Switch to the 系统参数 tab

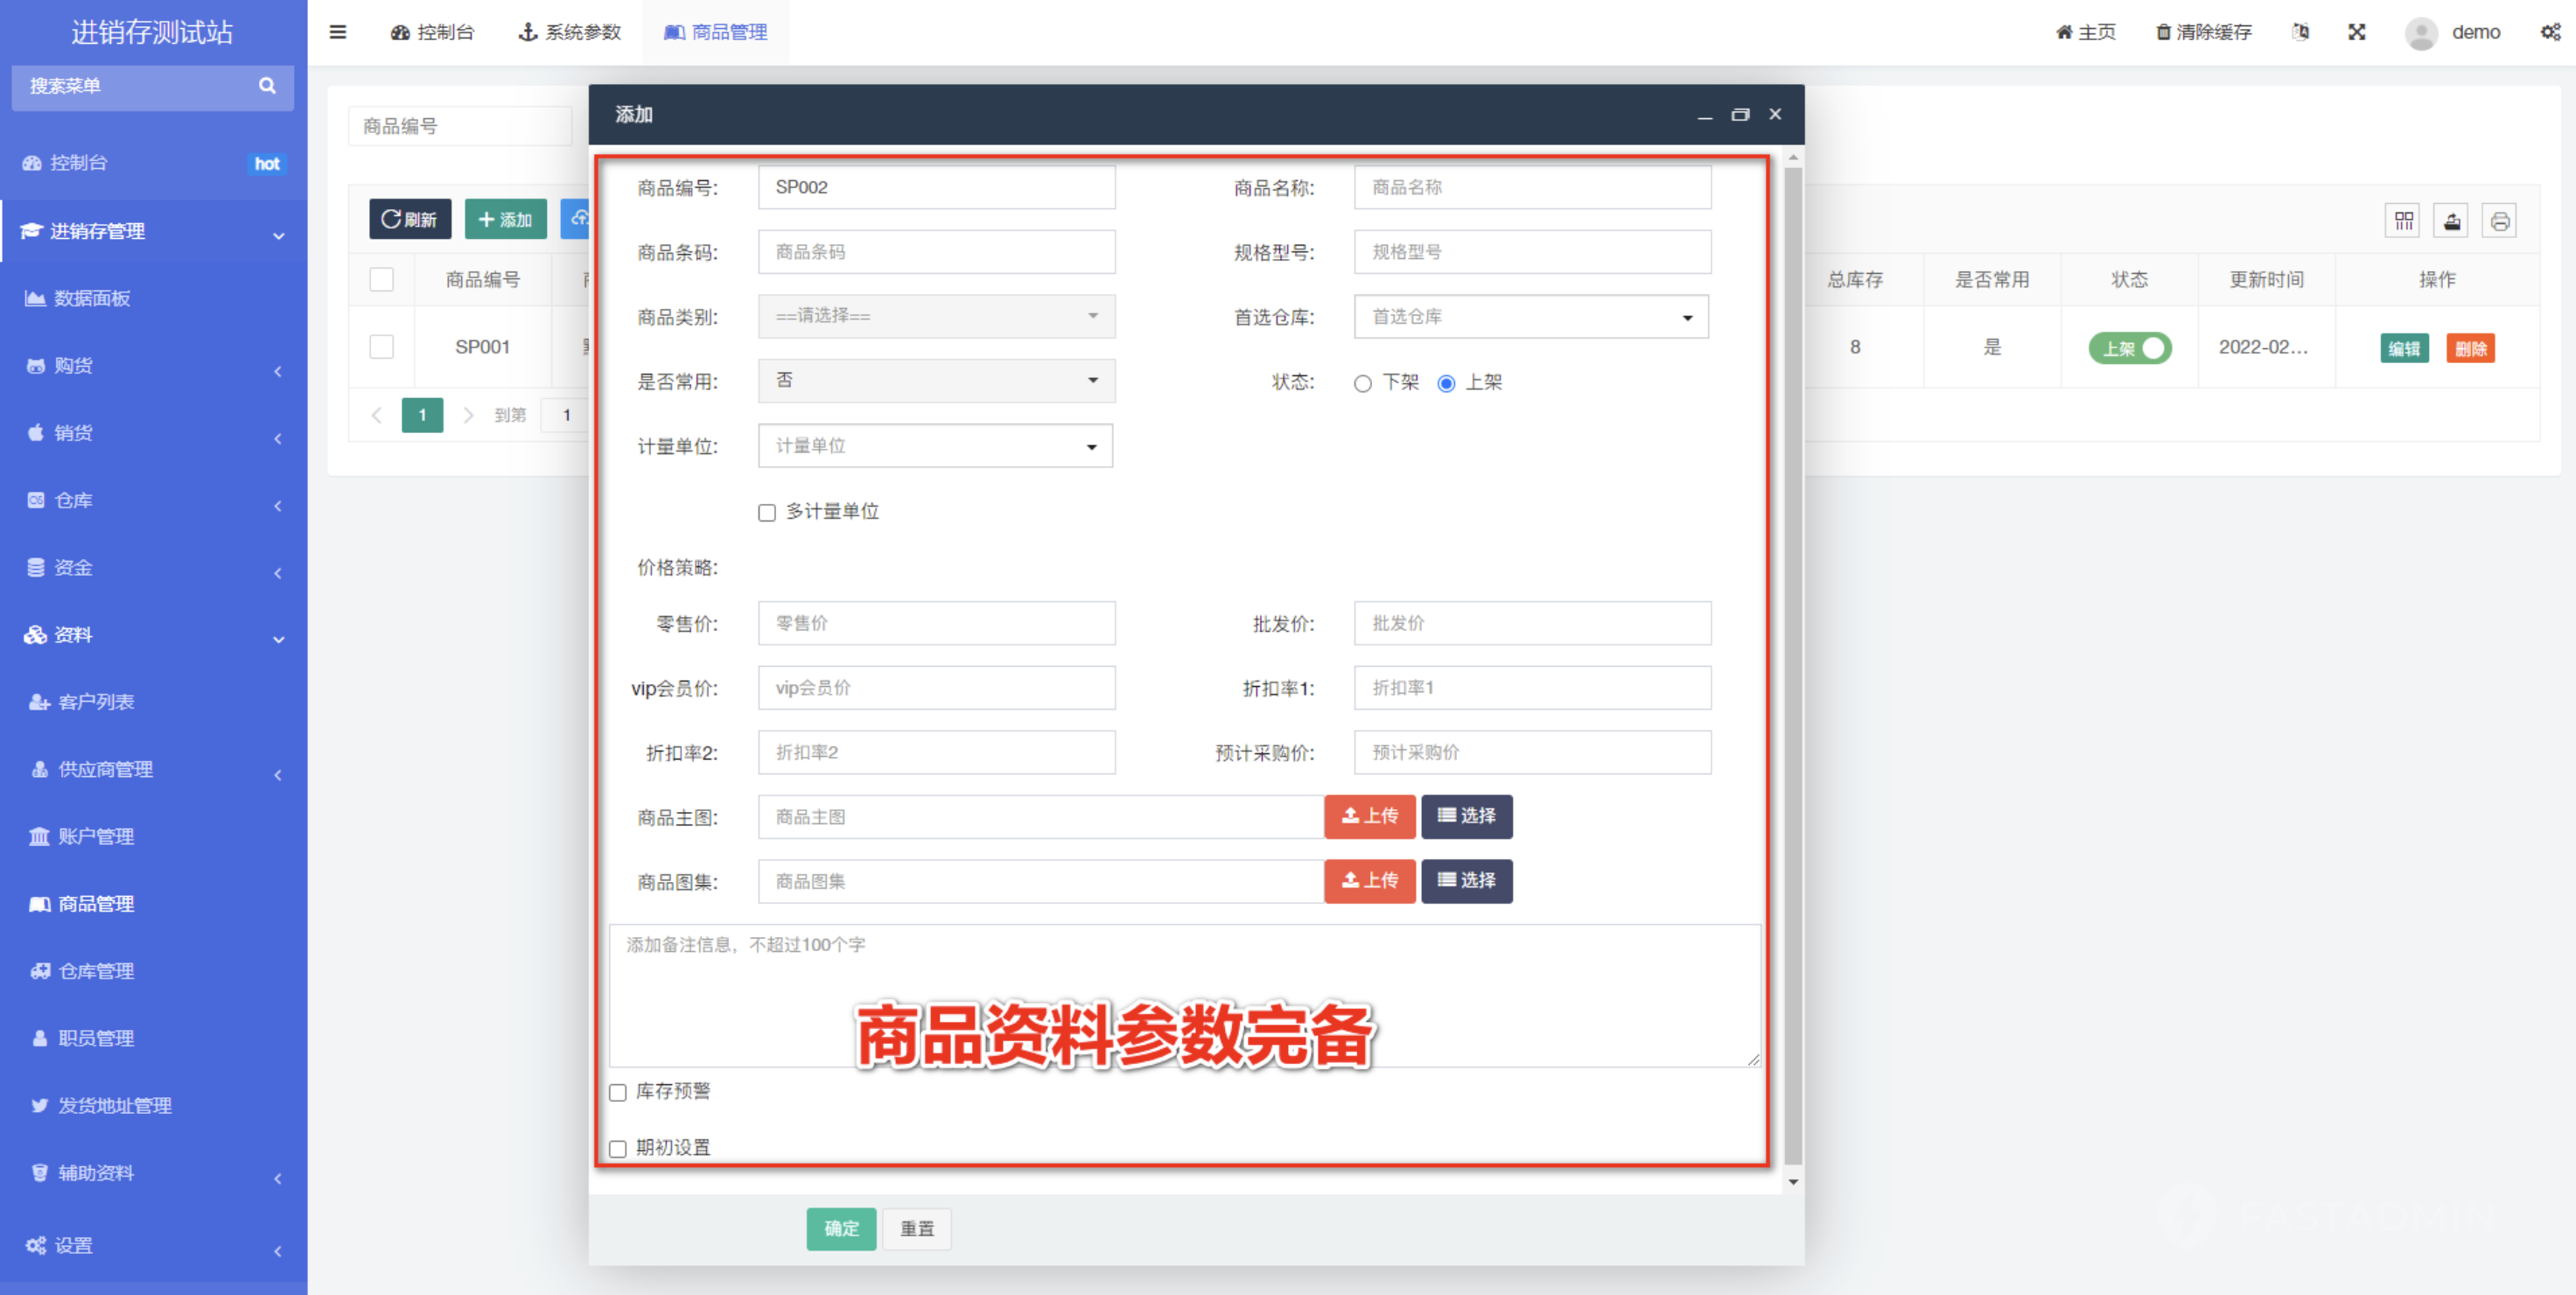570,32
